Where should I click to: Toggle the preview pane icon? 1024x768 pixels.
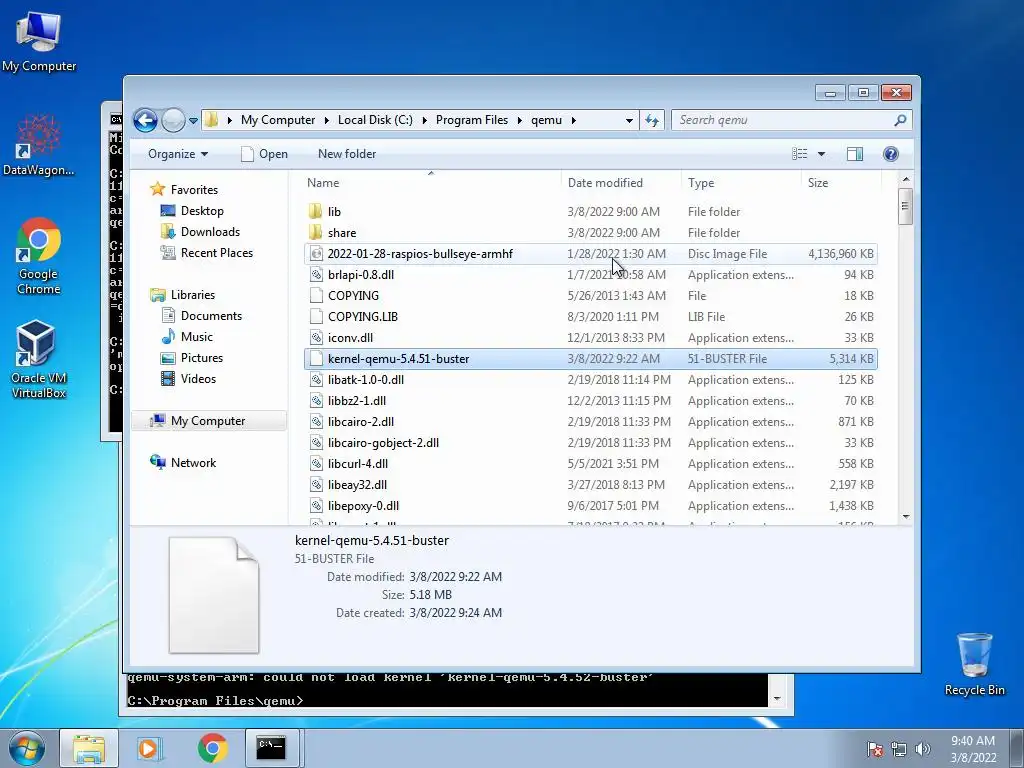(855, 154)
